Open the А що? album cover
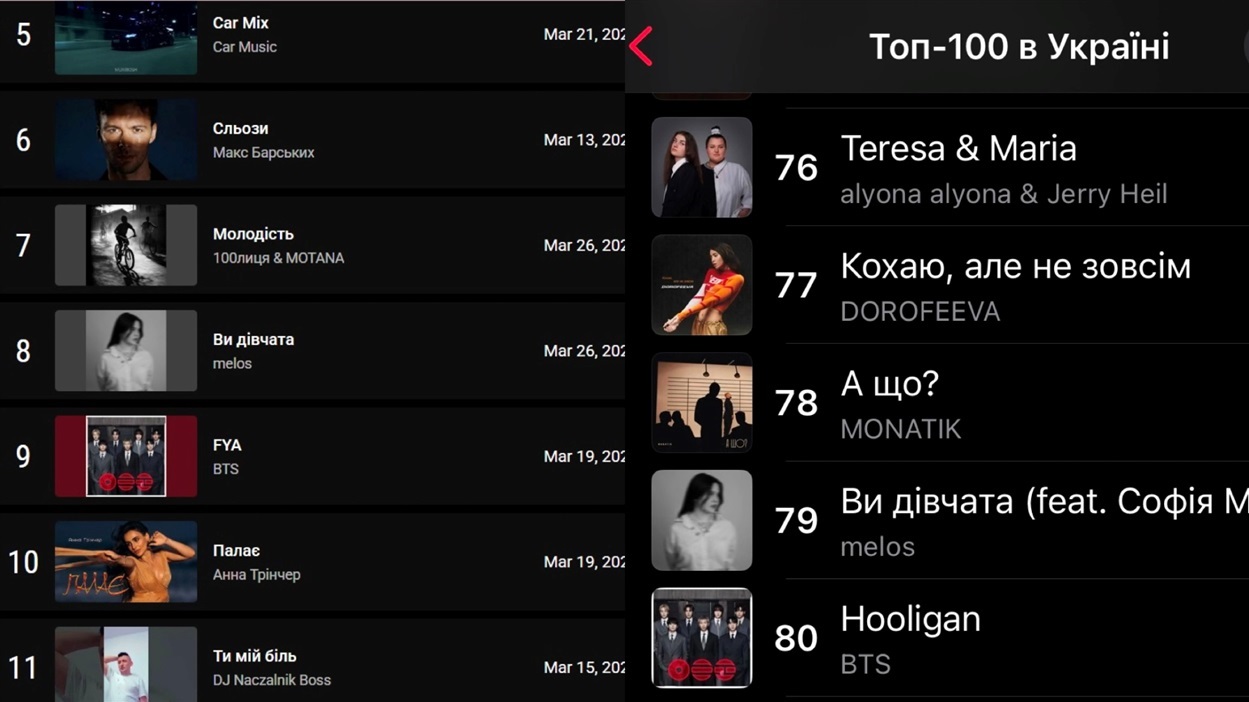This screenshot has height=702, width=1249. [701, 402]
